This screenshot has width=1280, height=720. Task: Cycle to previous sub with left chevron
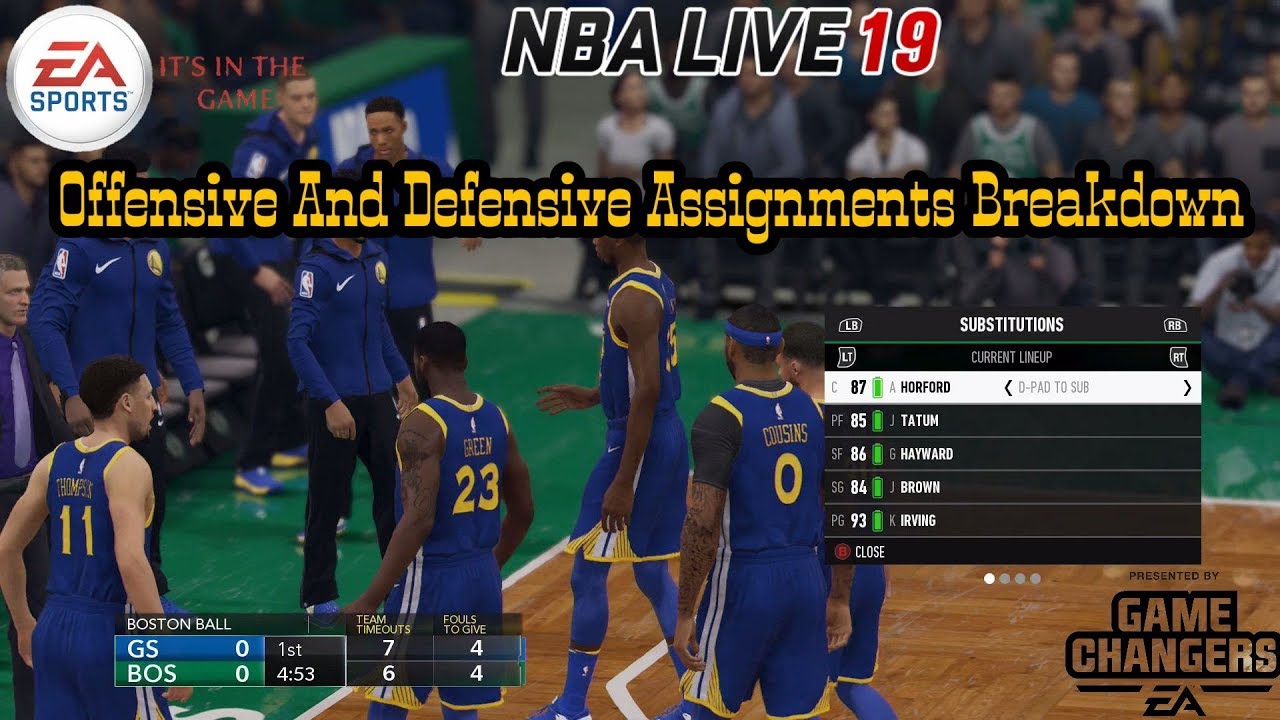pyautogui.click(x=1008, y=388)
